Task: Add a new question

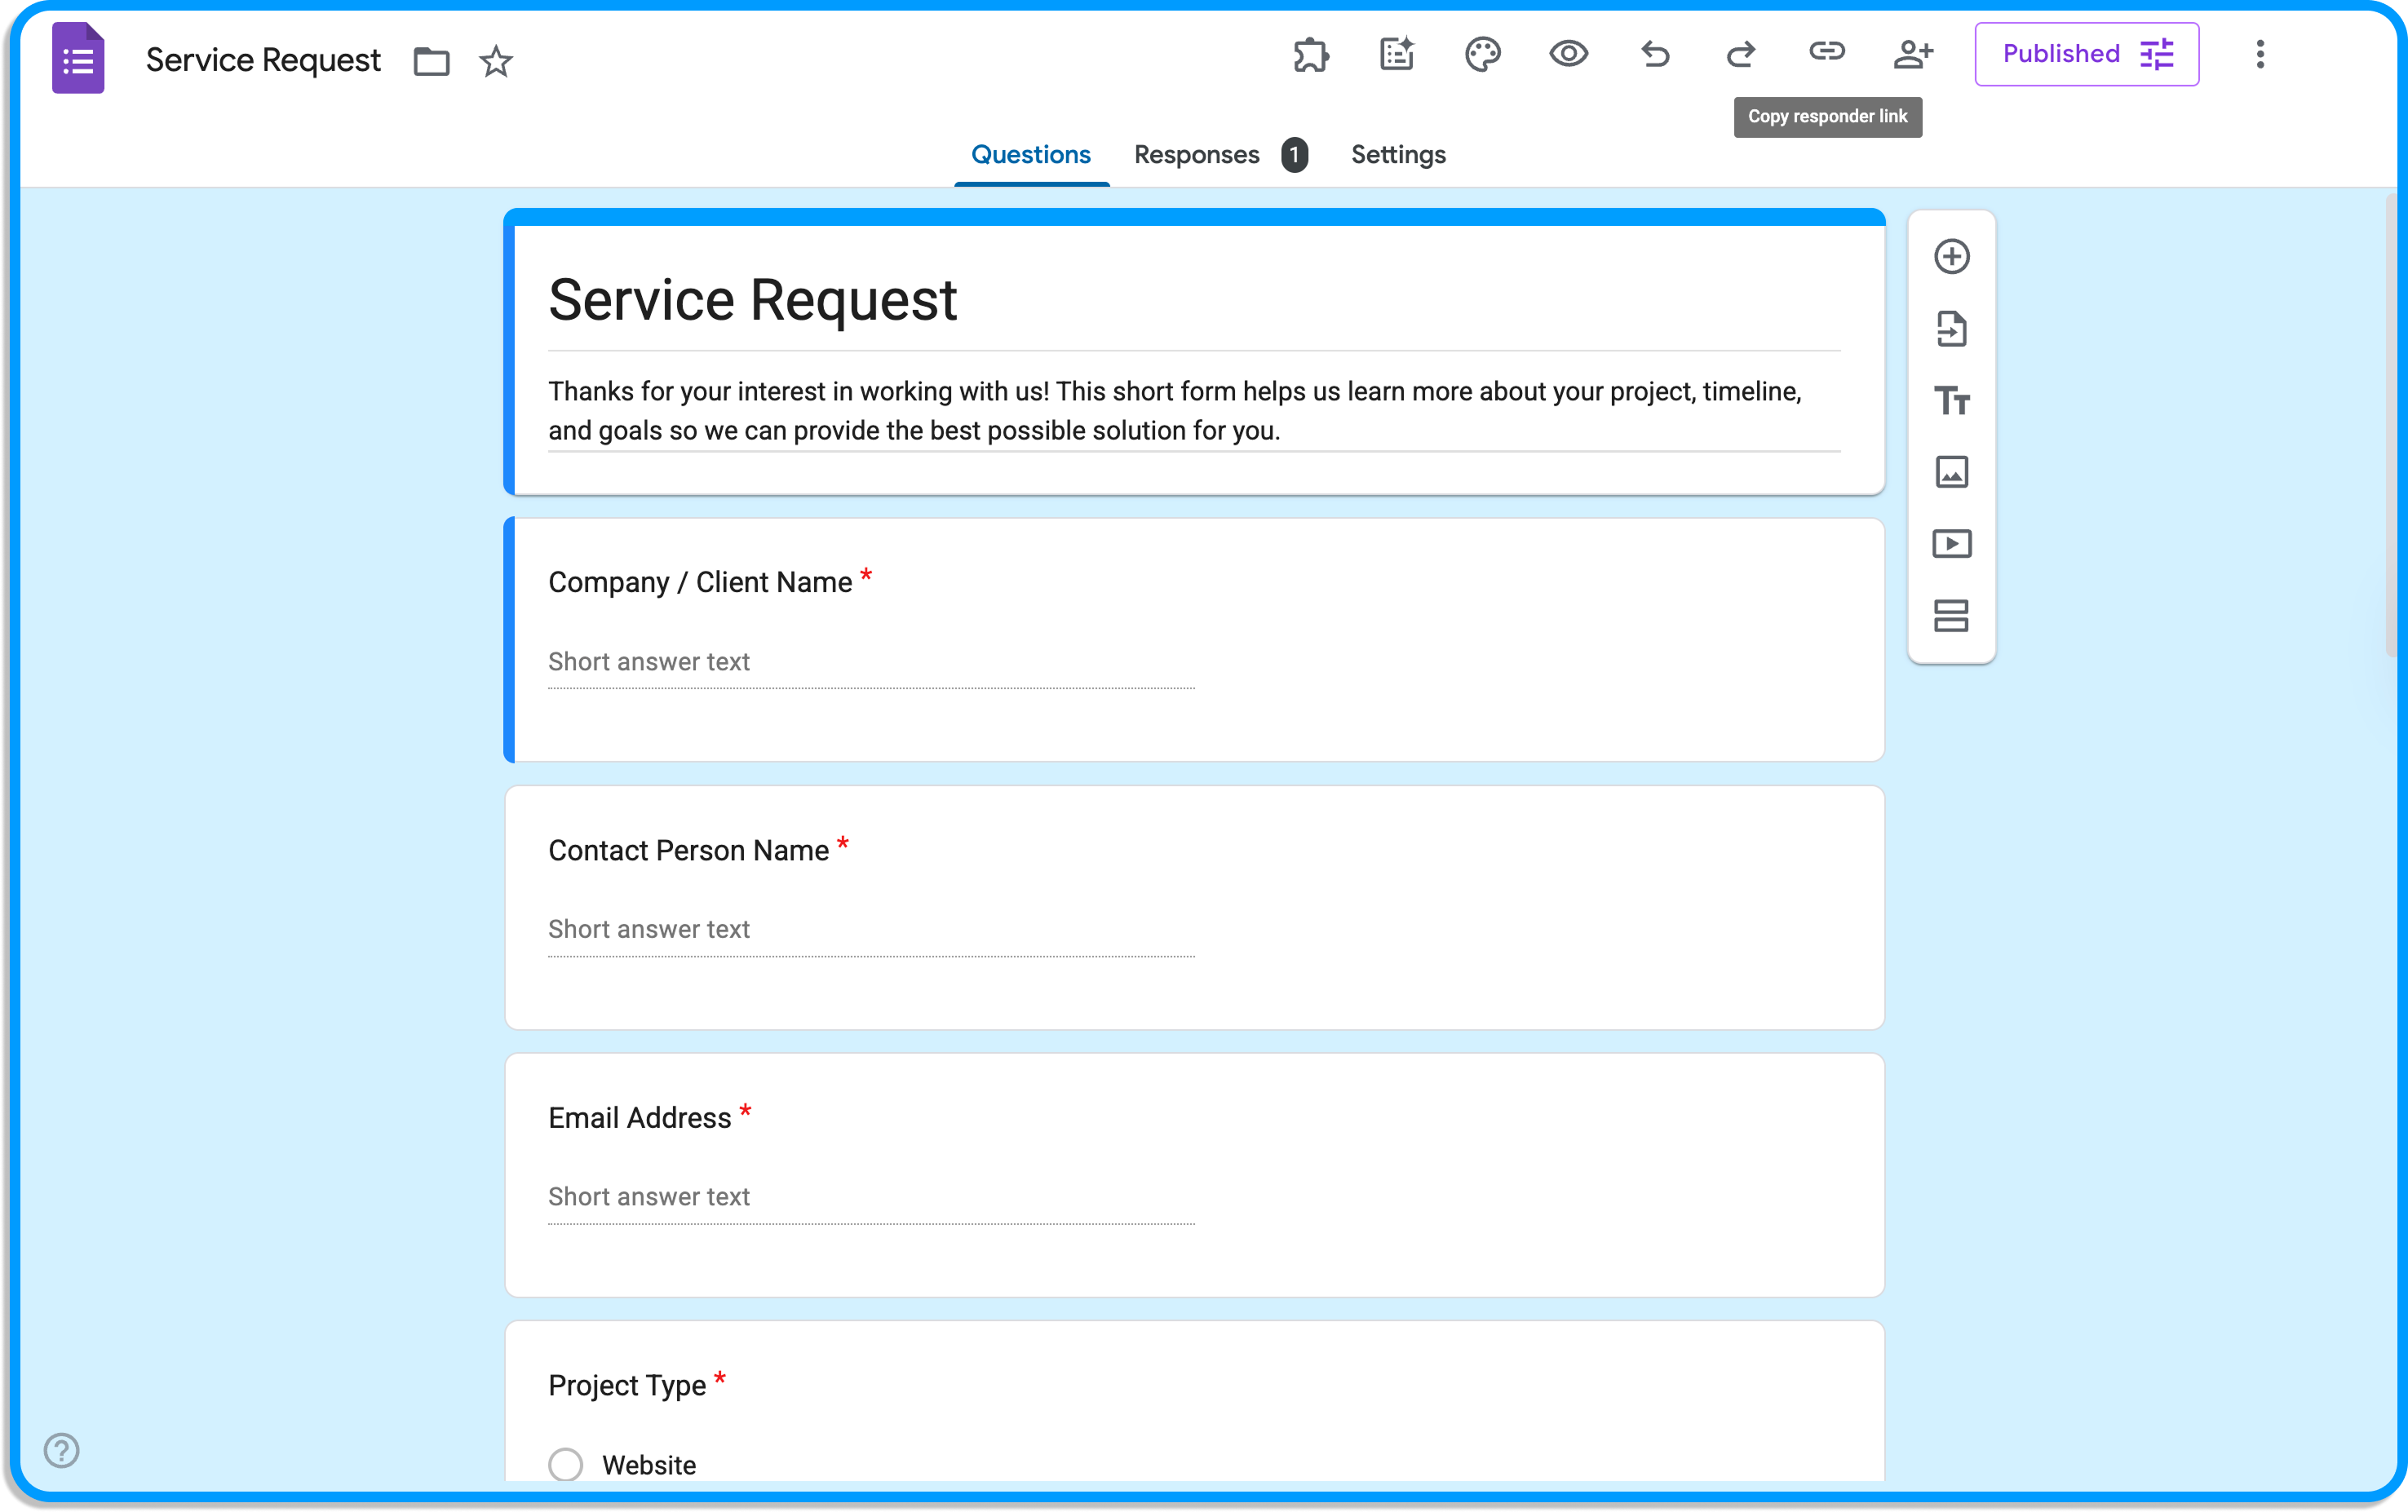Action: 1951,257
